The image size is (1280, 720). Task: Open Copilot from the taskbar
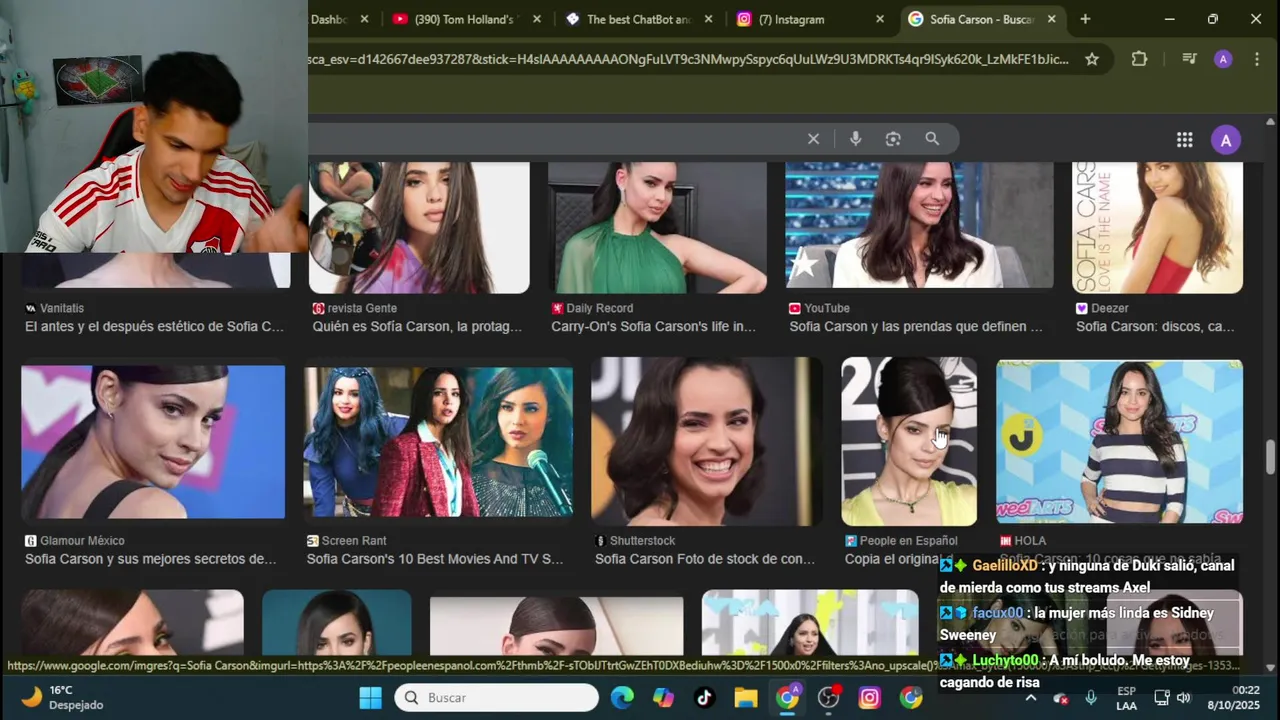(x=664, y=697)
